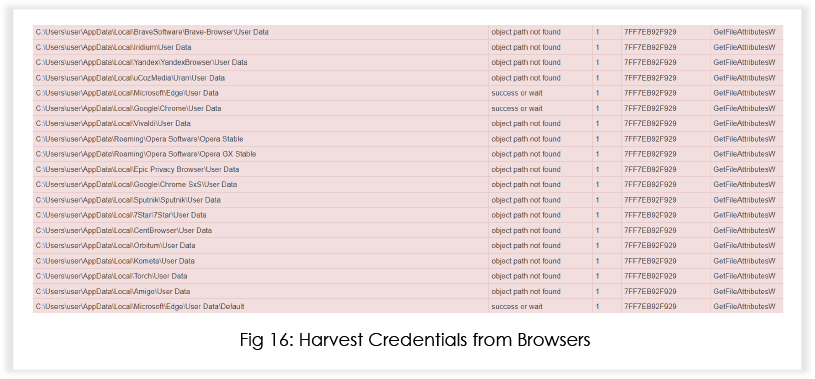Click the CentBrowser User Data path
815x379 pixels.
(124, 230)
